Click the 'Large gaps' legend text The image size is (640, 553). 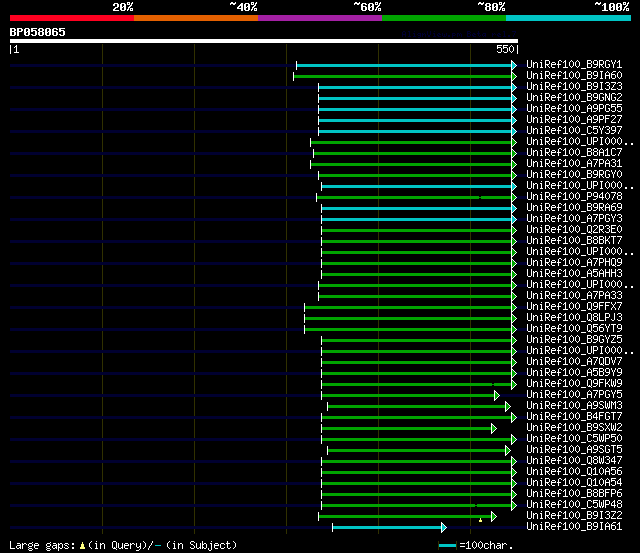point(42,545)
